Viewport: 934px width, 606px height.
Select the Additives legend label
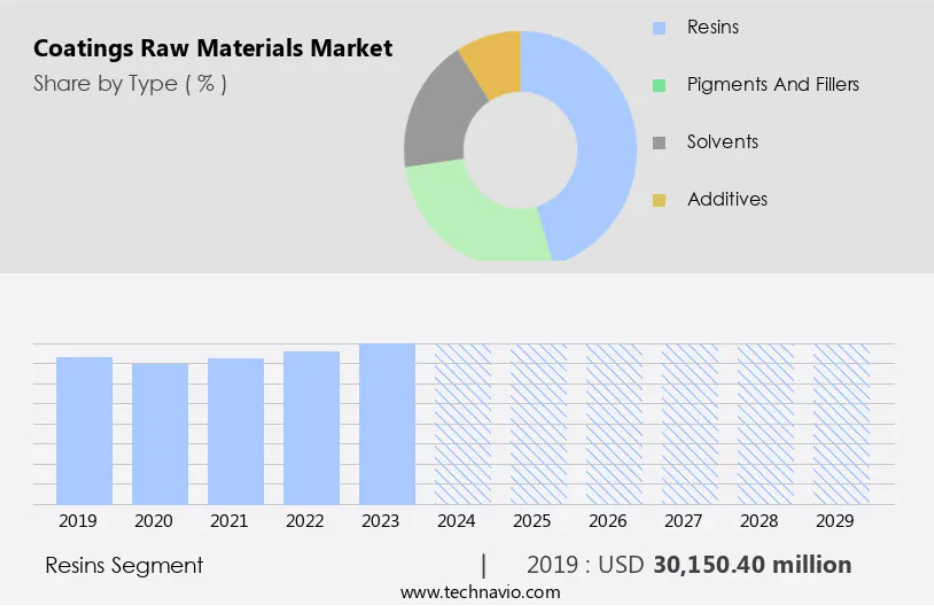(727, 199)
